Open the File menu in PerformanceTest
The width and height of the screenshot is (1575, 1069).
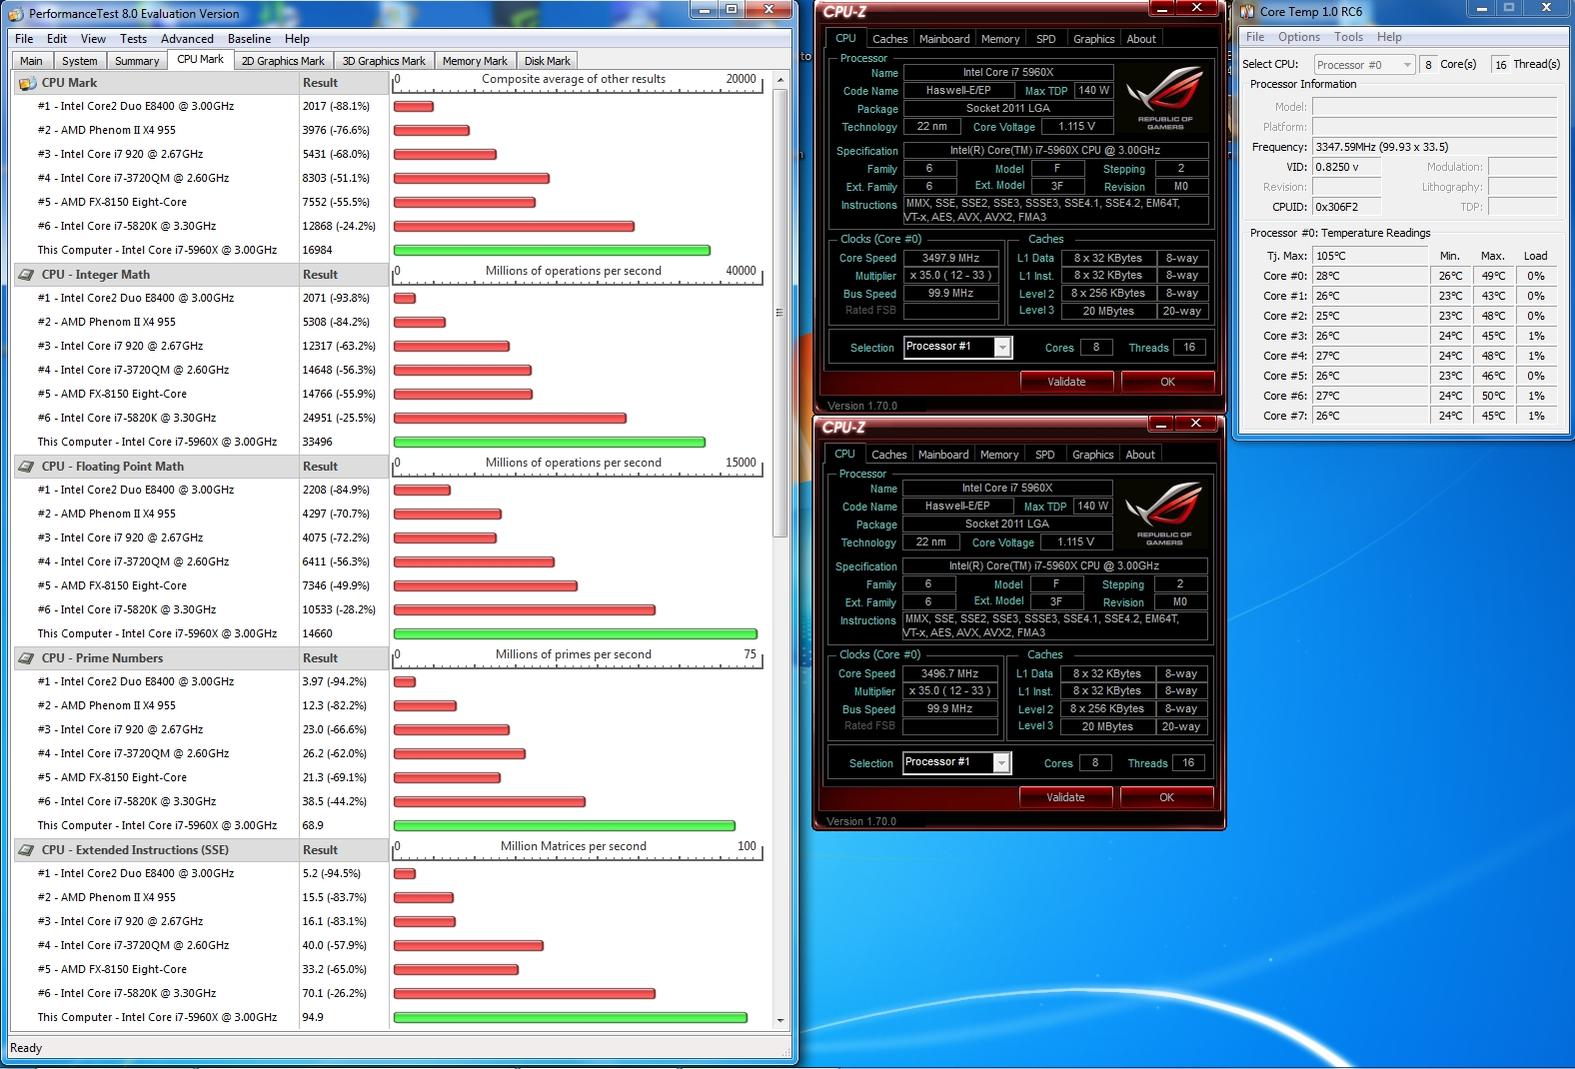(24, 39)
